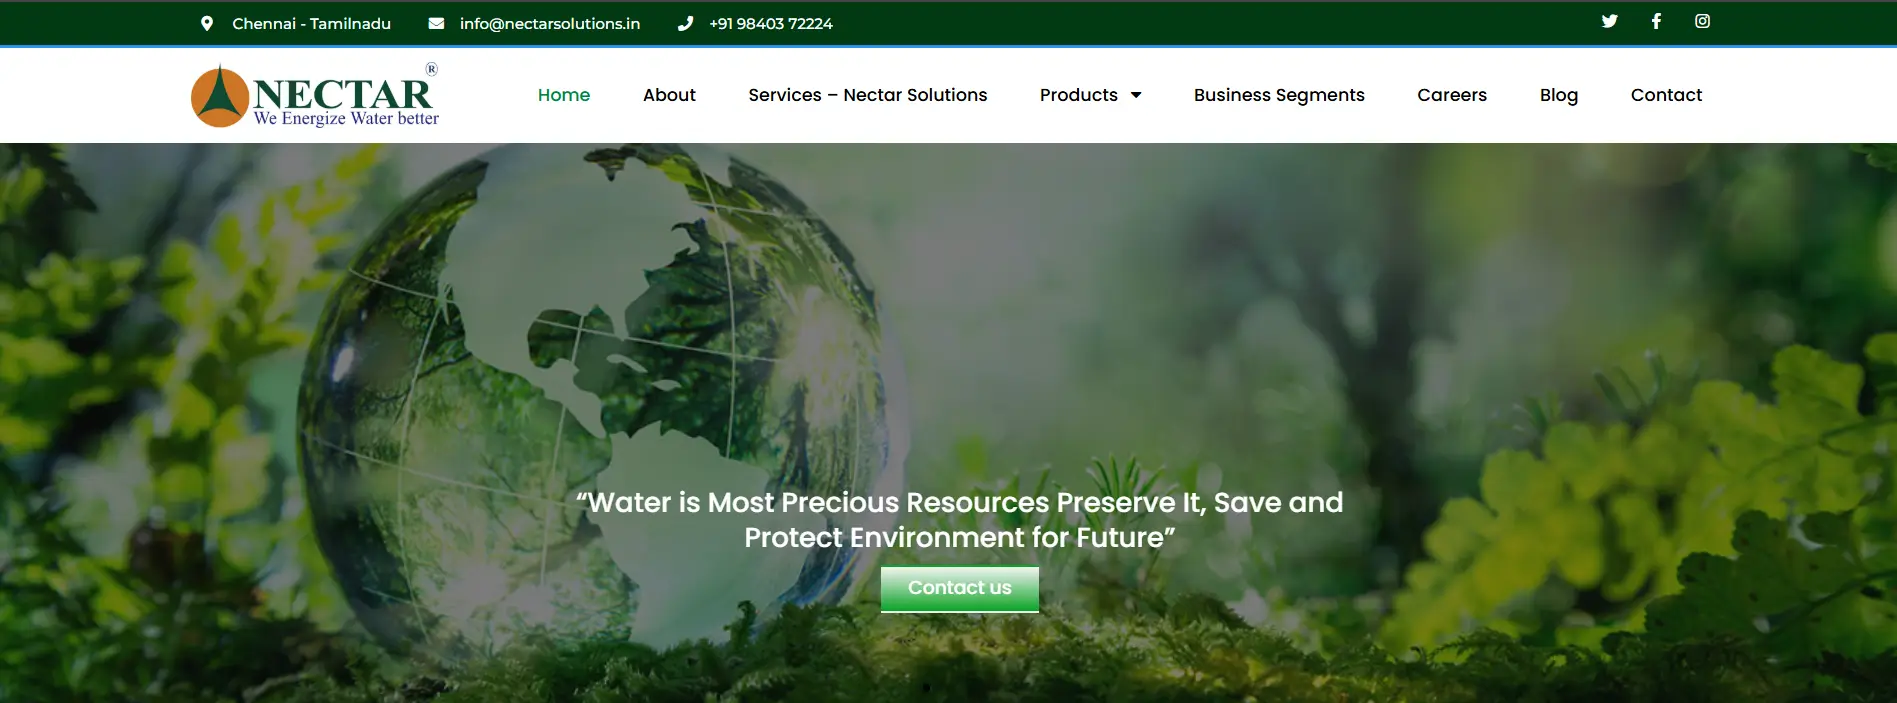Click the green Contact us button

coord(960,589)
